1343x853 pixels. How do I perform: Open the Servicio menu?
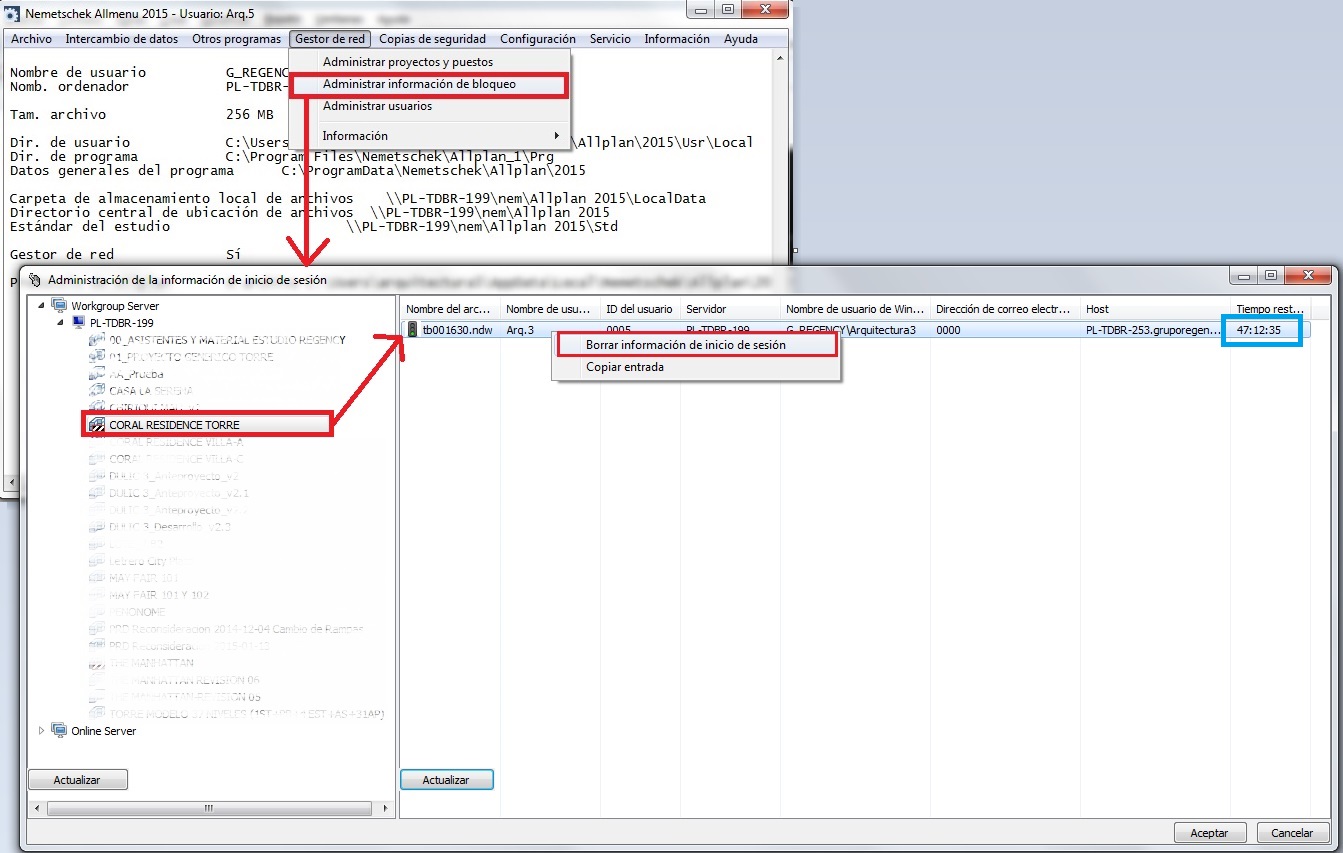click(610, 39)
